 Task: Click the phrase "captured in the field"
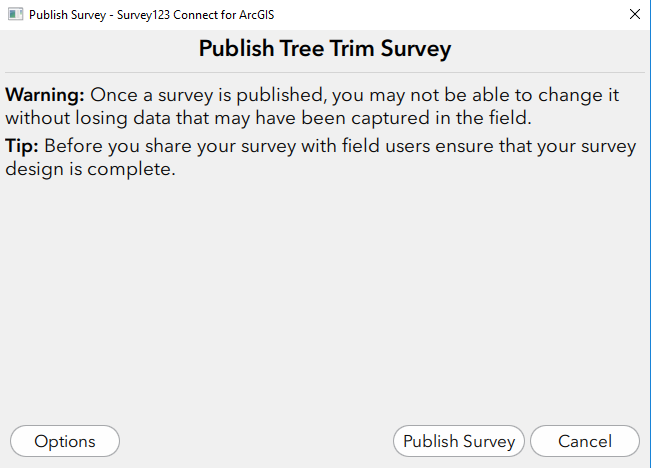click(440, 118)
